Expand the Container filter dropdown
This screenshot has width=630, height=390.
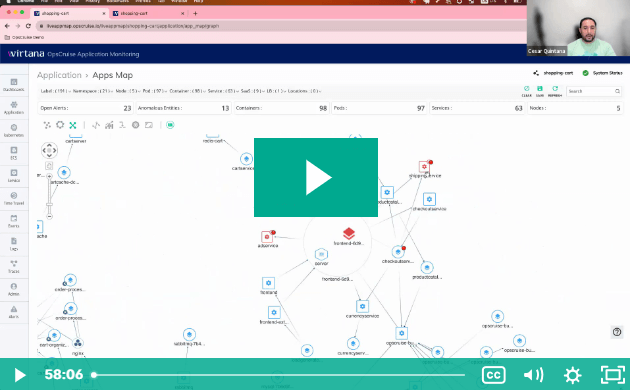pos(187,91)
